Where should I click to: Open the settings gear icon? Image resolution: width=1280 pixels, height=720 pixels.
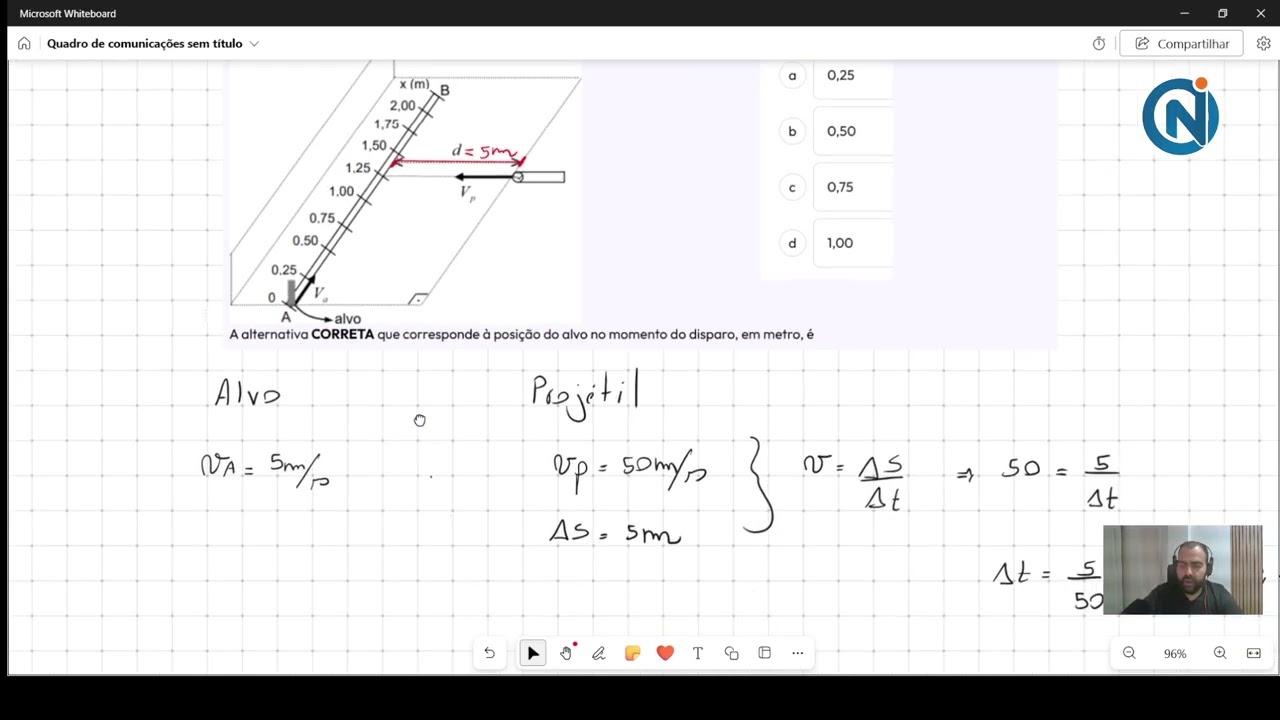1264,44
